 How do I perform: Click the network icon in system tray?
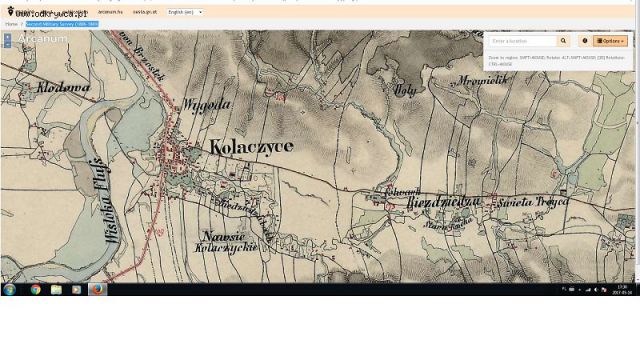[x=588, y=290]
